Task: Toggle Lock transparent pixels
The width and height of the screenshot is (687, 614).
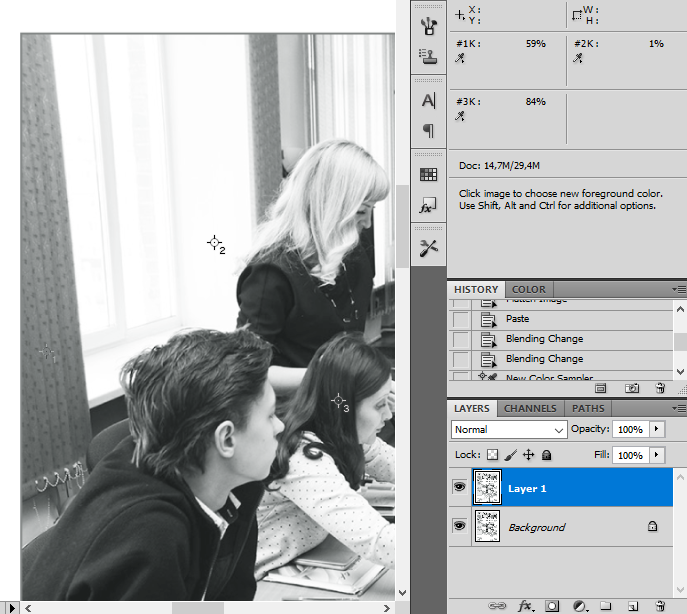Action: (492, 454)
